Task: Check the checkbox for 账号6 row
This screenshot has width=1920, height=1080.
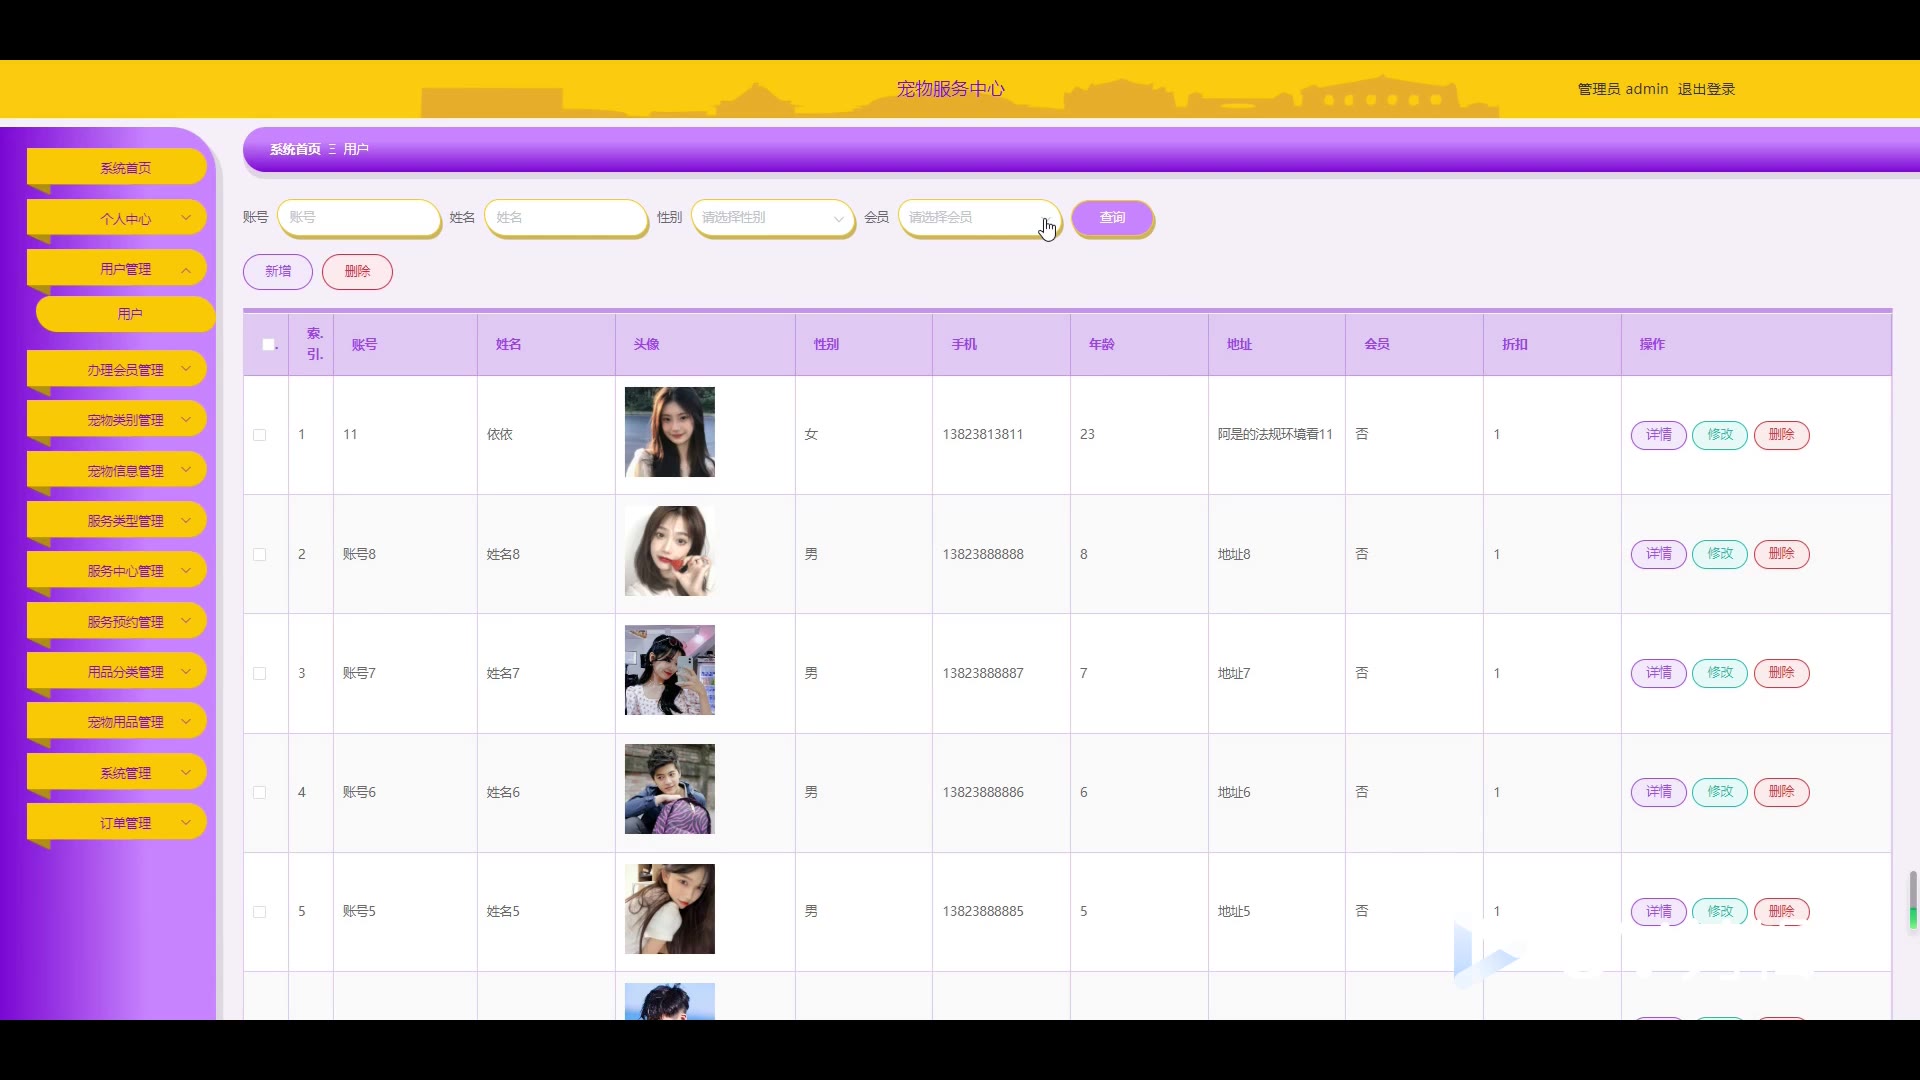Action: click(x=260, y=793)
